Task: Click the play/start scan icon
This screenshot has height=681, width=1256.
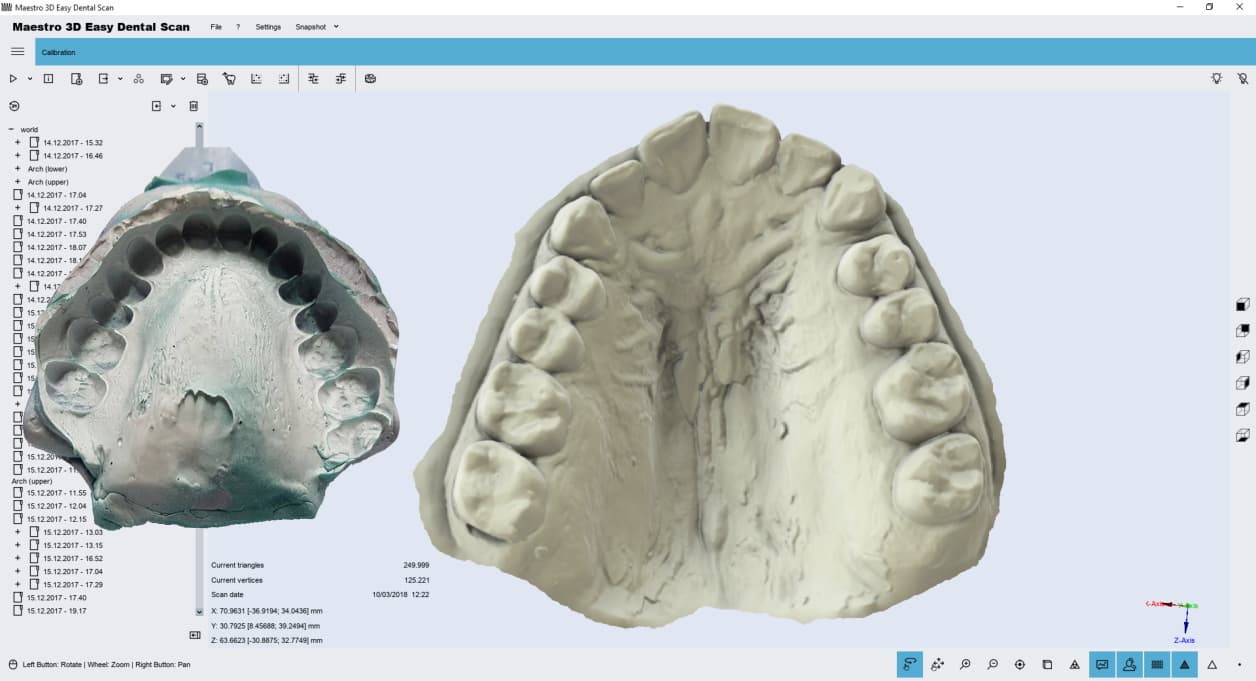Action: coord(13,78)
